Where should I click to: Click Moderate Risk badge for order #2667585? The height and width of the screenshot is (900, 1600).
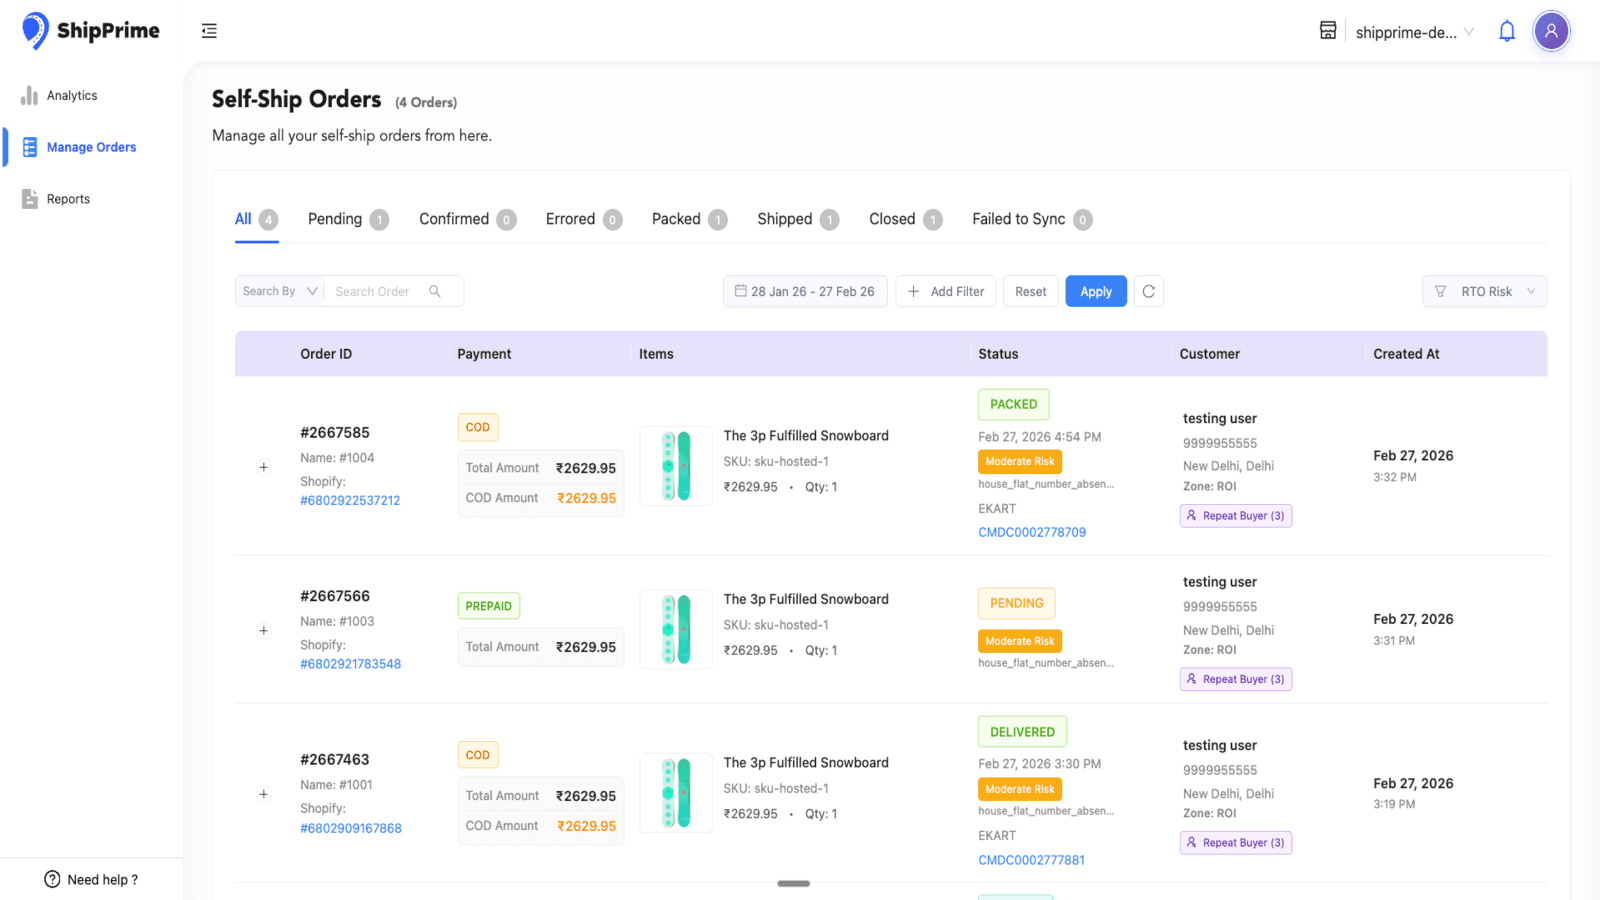tap(1020, 462)
